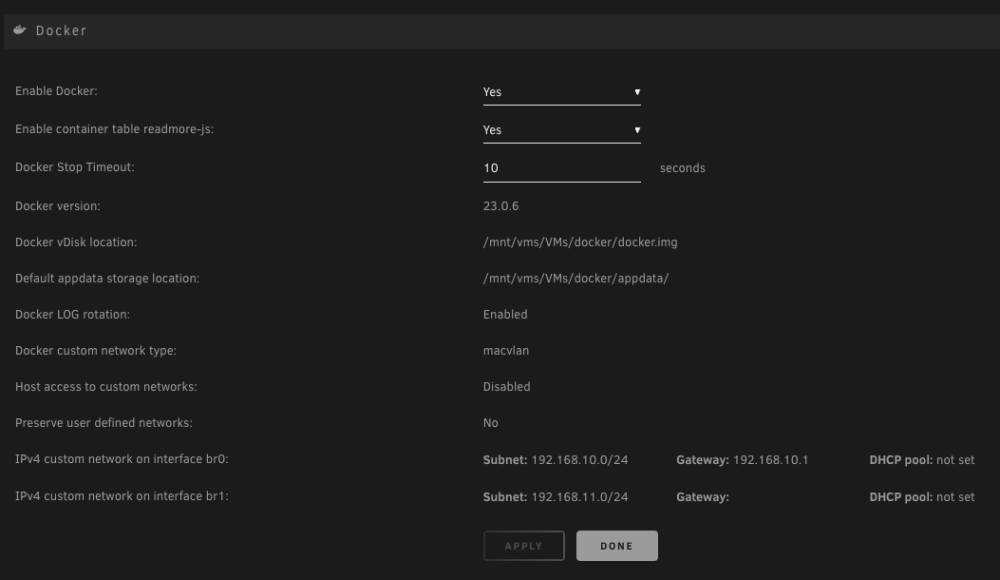Click the Docker Stop Timeout input field
Screen dimensions: 1000x580
click(x=561, y=168)
